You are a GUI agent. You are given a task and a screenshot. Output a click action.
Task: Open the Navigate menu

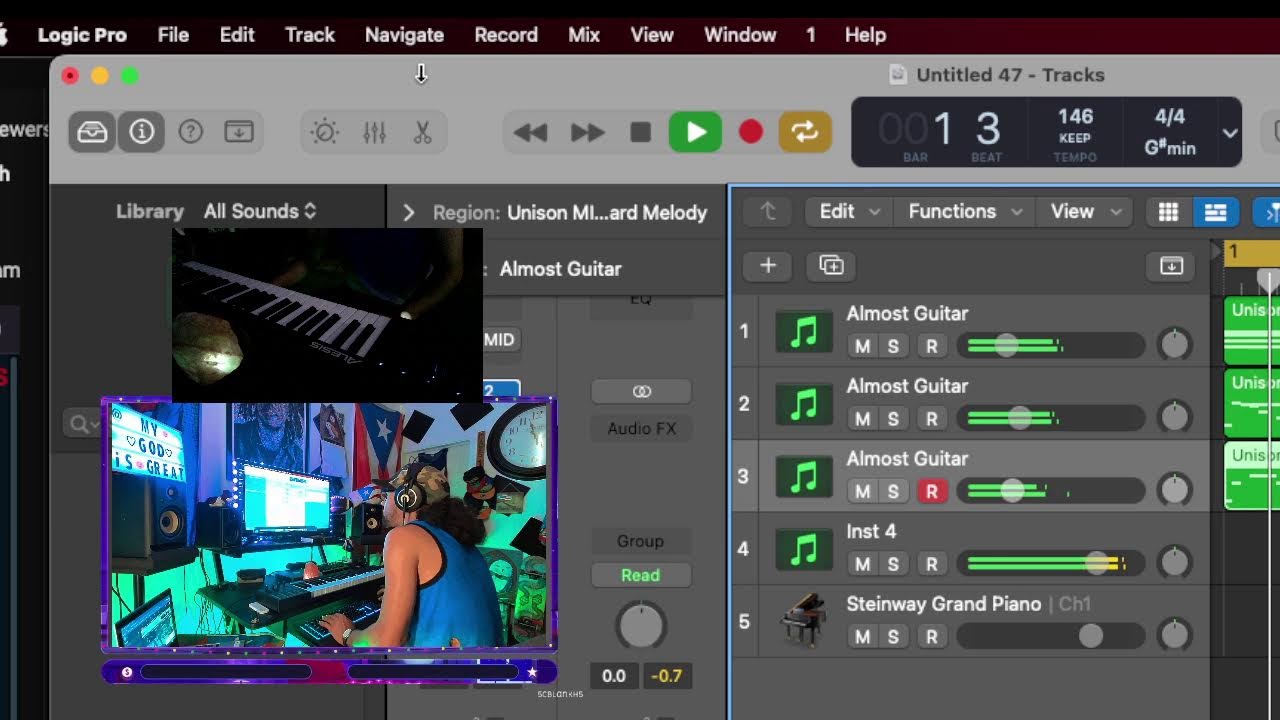pos(404,34)
